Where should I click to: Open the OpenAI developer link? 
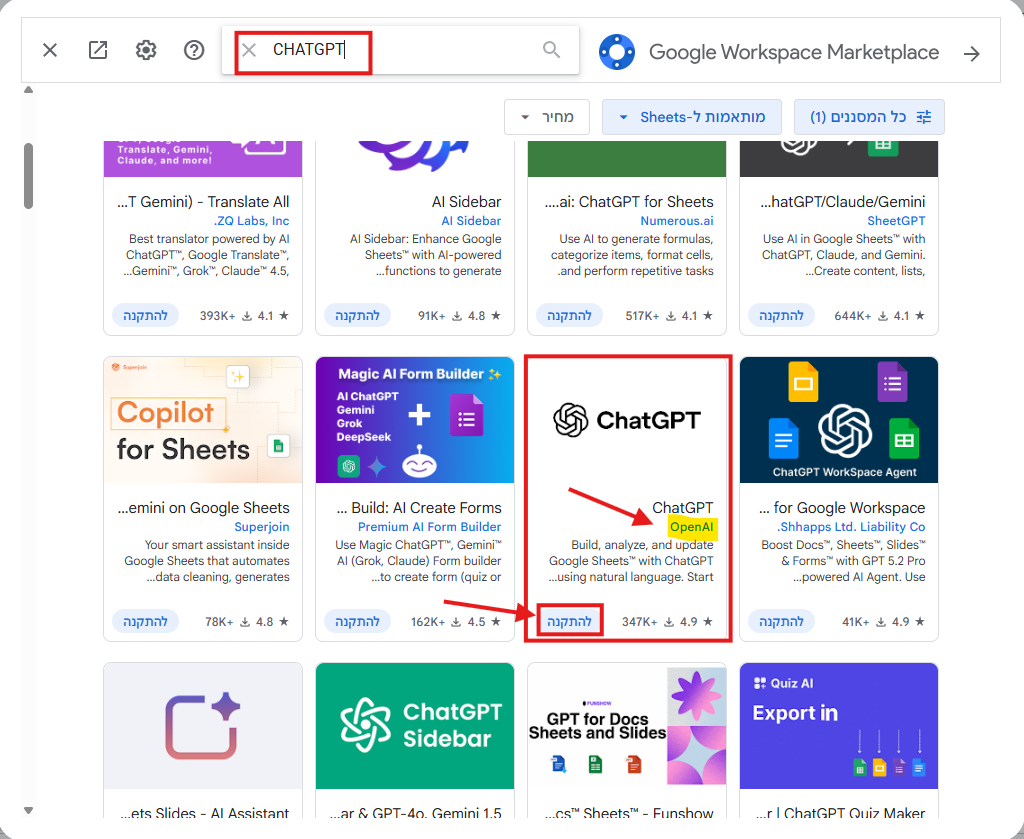pos(692,527)
